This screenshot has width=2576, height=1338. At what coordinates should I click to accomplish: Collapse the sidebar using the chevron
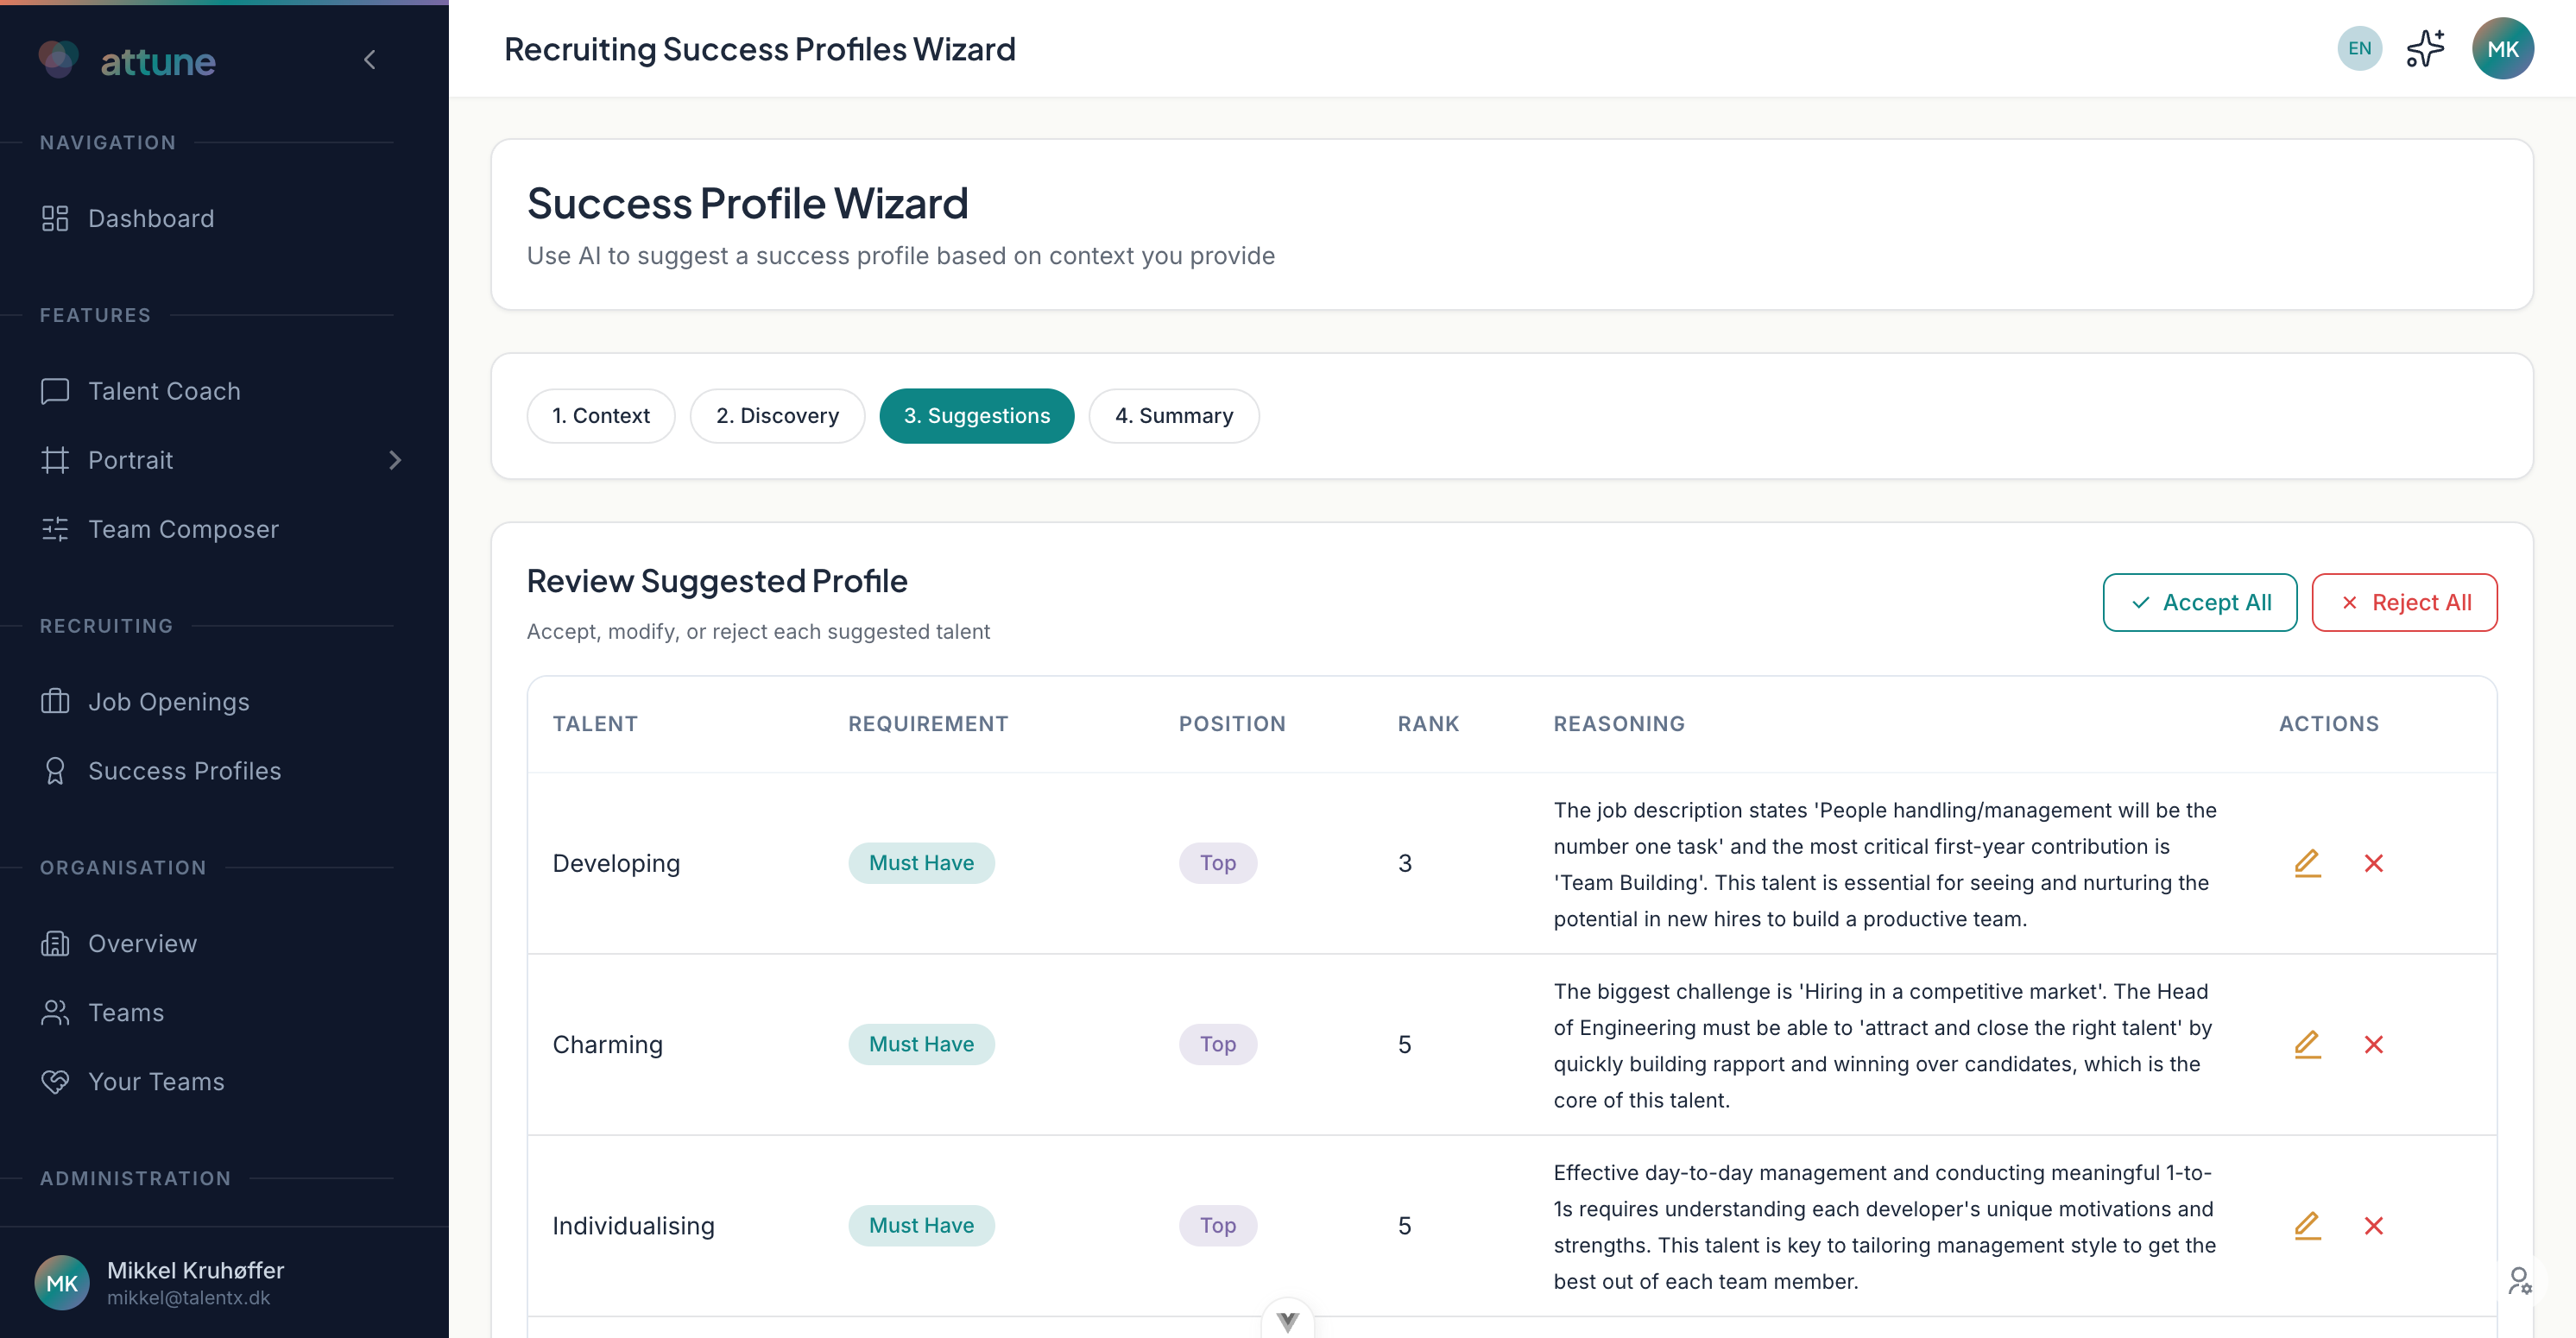point(369,59)
